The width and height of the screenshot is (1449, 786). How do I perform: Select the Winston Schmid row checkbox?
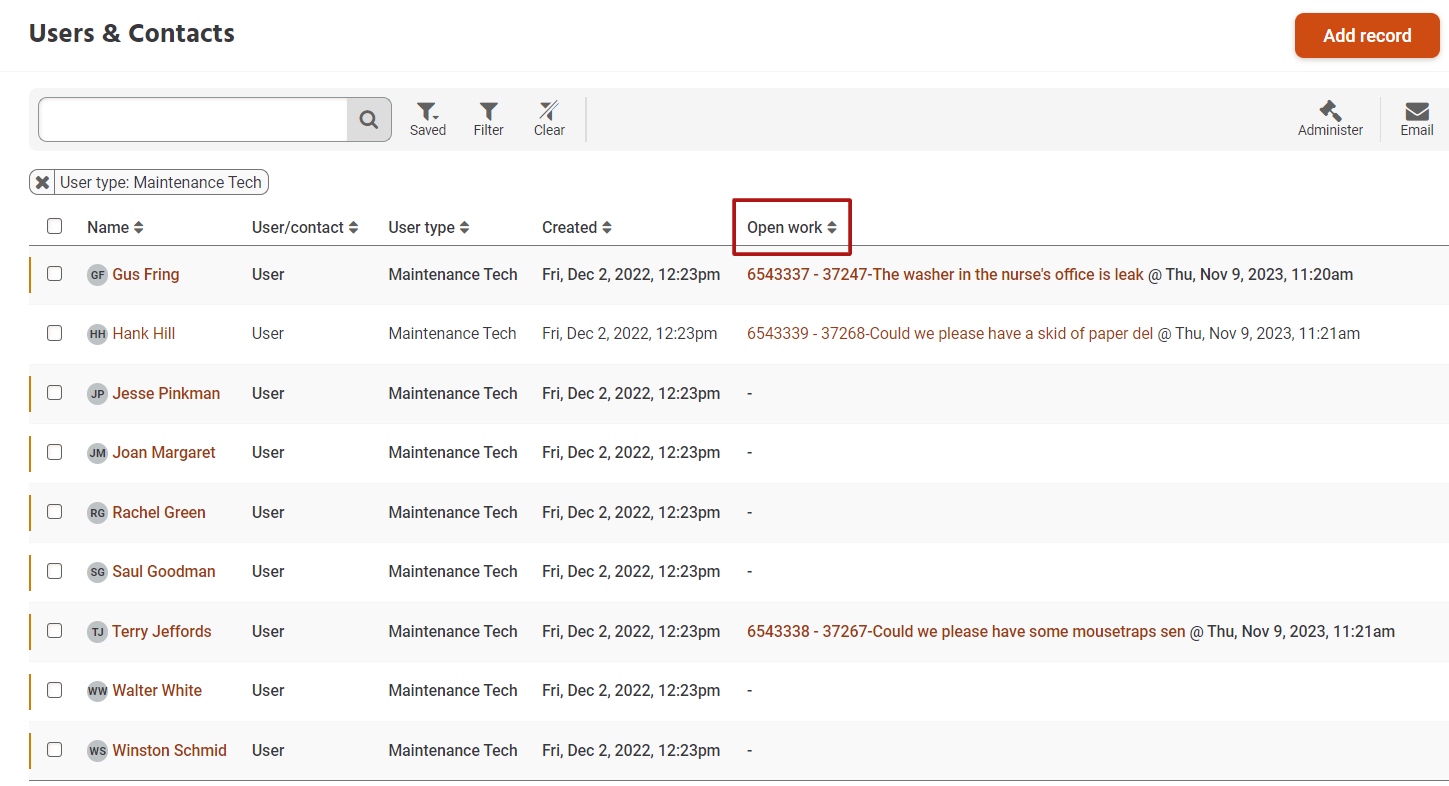[x=54, y=749]
